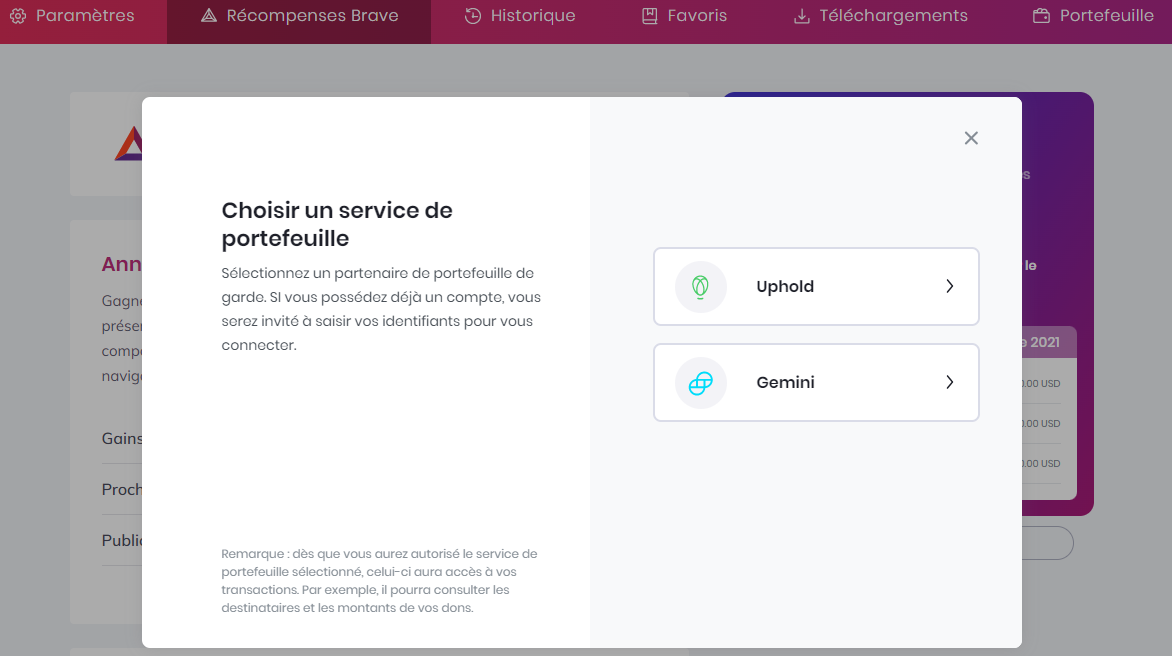Close the wallet service dialog
Image resolution: width=1172 pixels, height=656 pixels.
coord(971,138)
